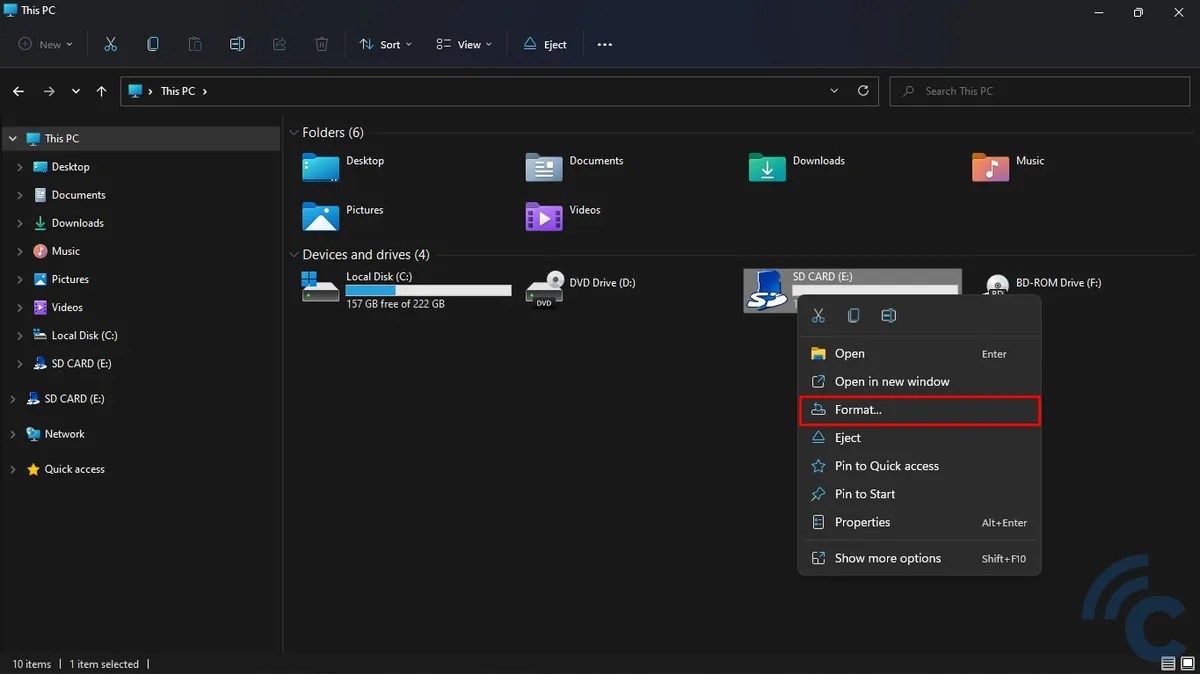Screen dimensions: 1200x674
Task: Expand the Desktop node in sidebar
Action: (x=20, y=167)
